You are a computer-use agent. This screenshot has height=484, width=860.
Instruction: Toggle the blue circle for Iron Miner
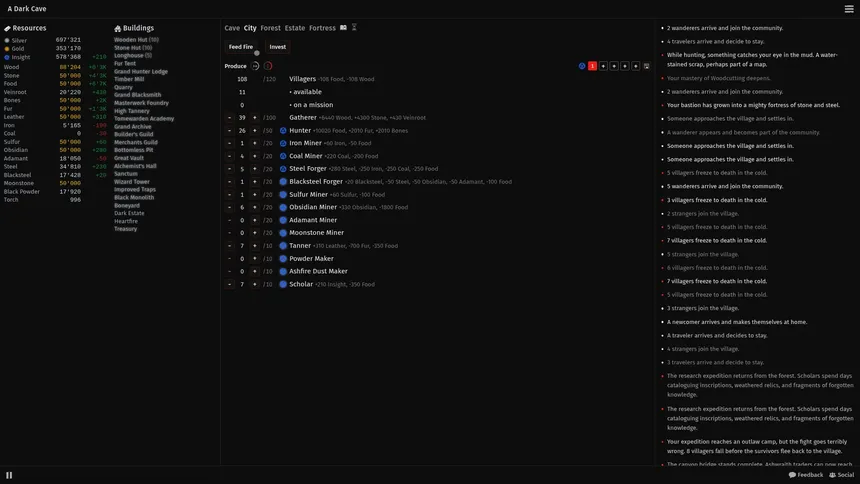pyautogui.click(x=283, y=143)
